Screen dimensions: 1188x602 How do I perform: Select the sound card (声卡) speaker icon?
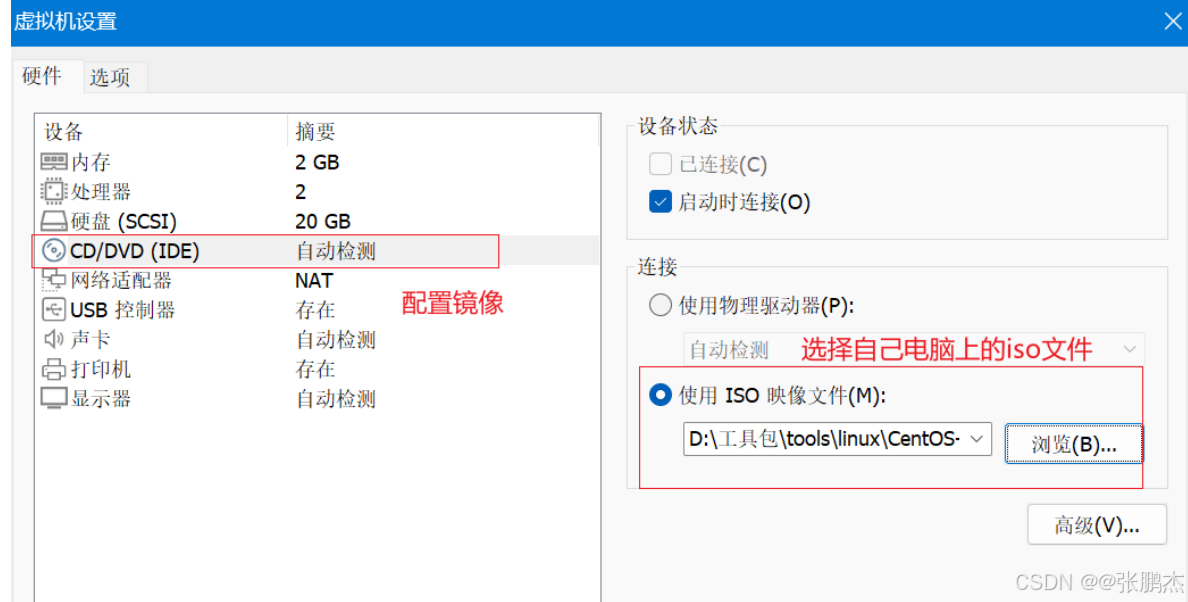54,338
